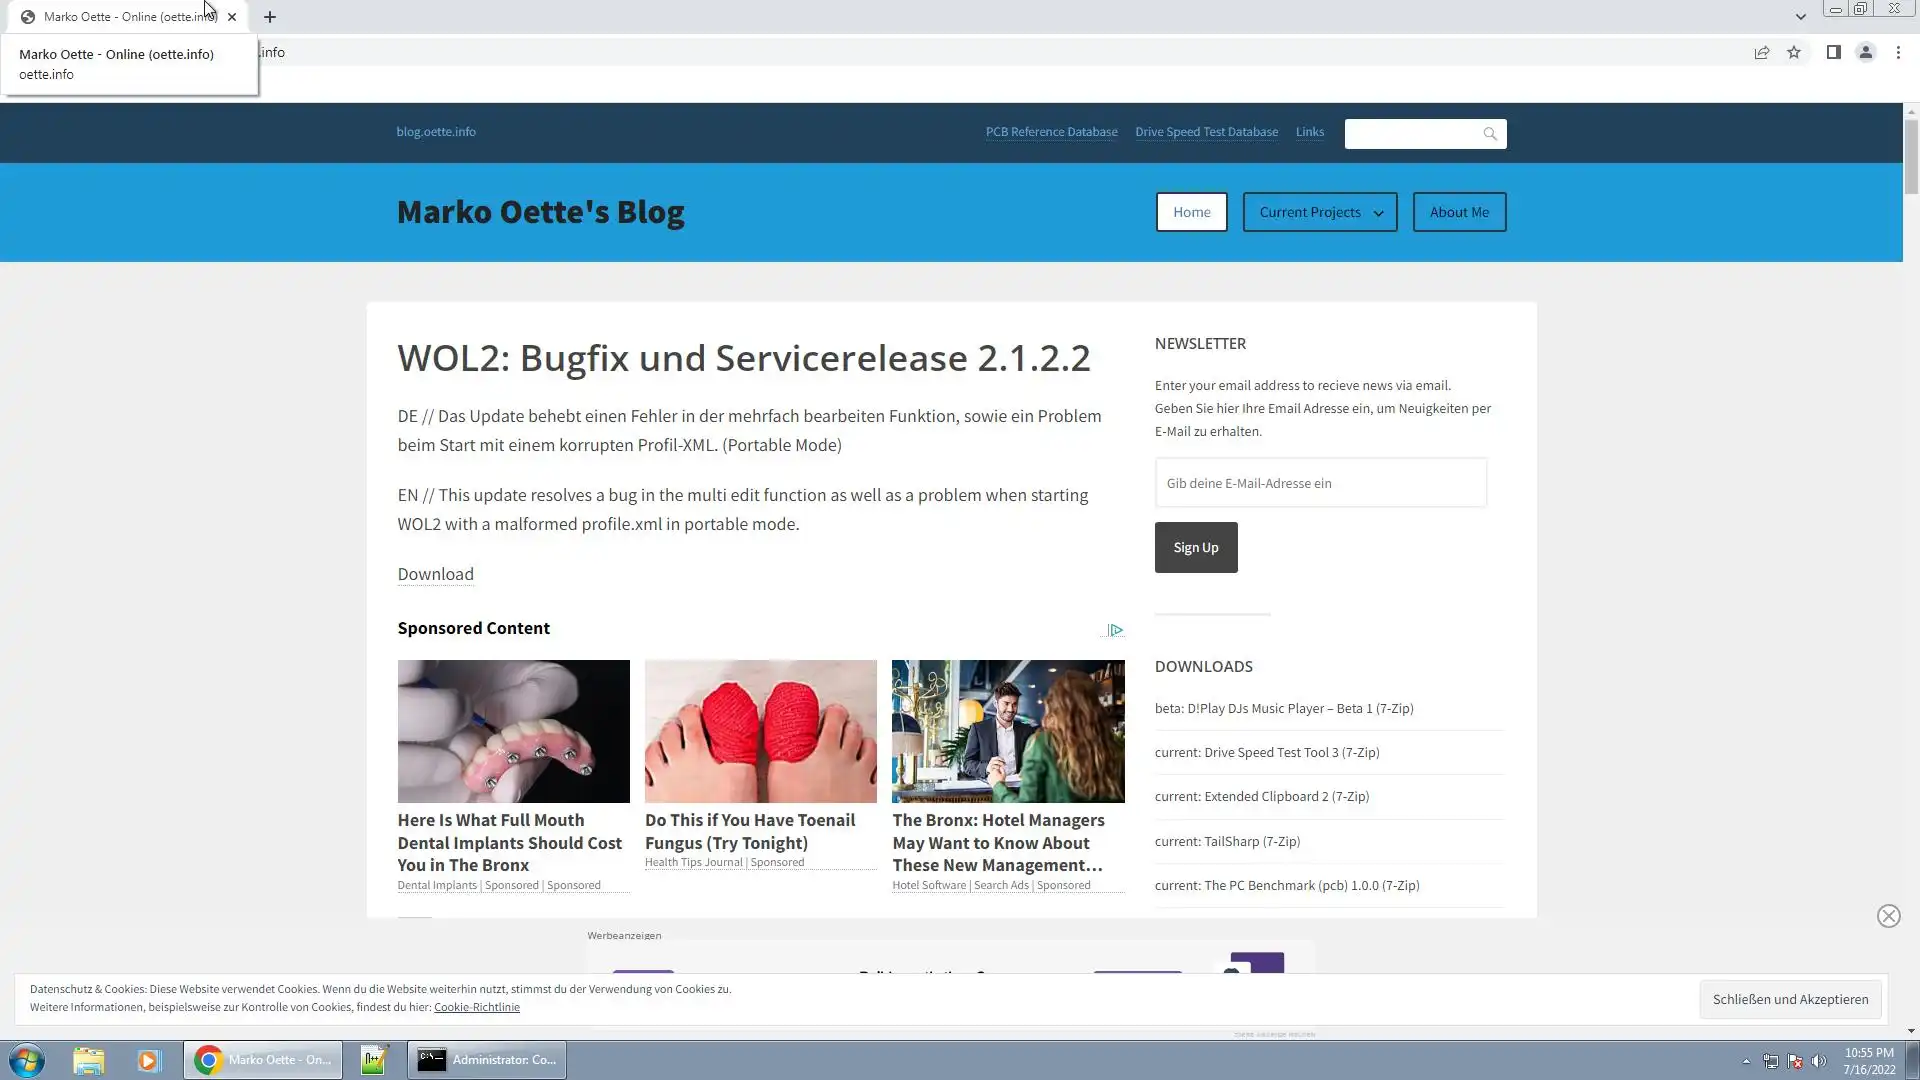Open the Chrome three-dot menu
This screenshot has height=1080, width=1920.
(1898, 52)
